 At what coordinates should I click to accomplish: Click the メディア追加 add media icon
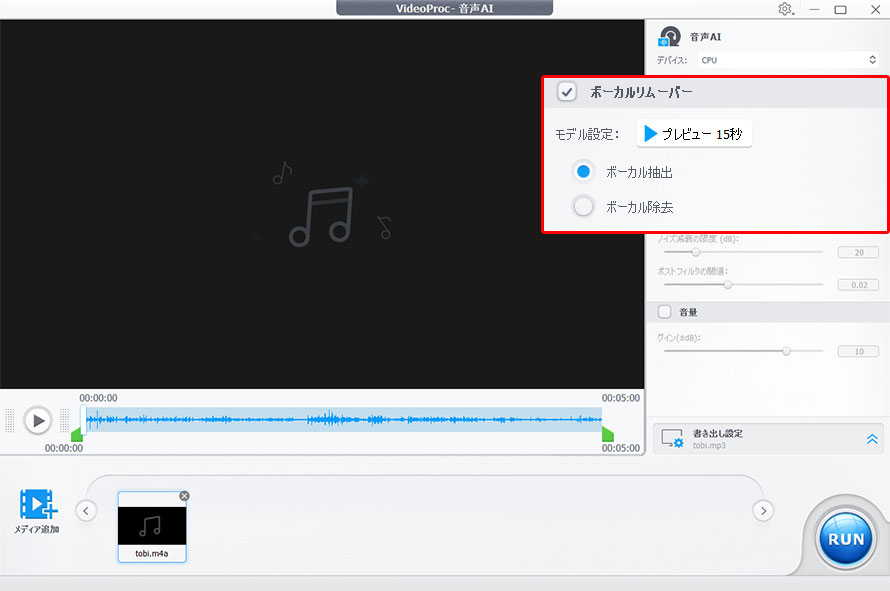[37, 505]
